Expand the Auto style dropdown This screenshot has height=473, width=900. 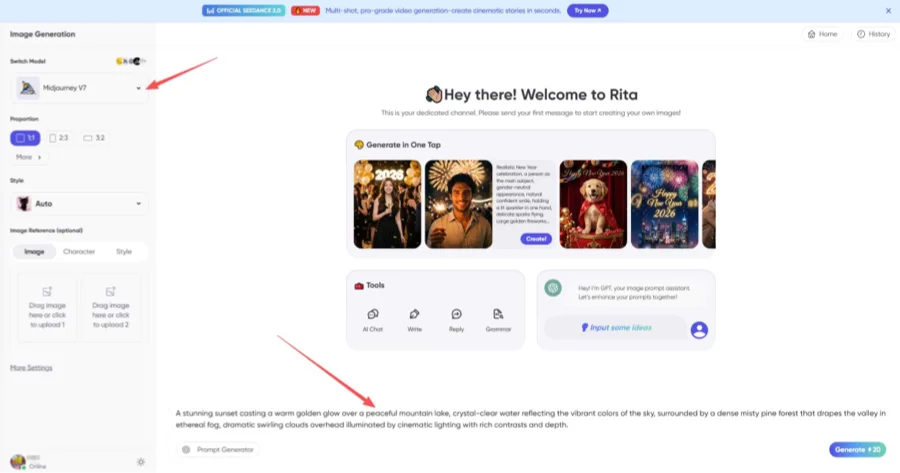tap(79, 204)
